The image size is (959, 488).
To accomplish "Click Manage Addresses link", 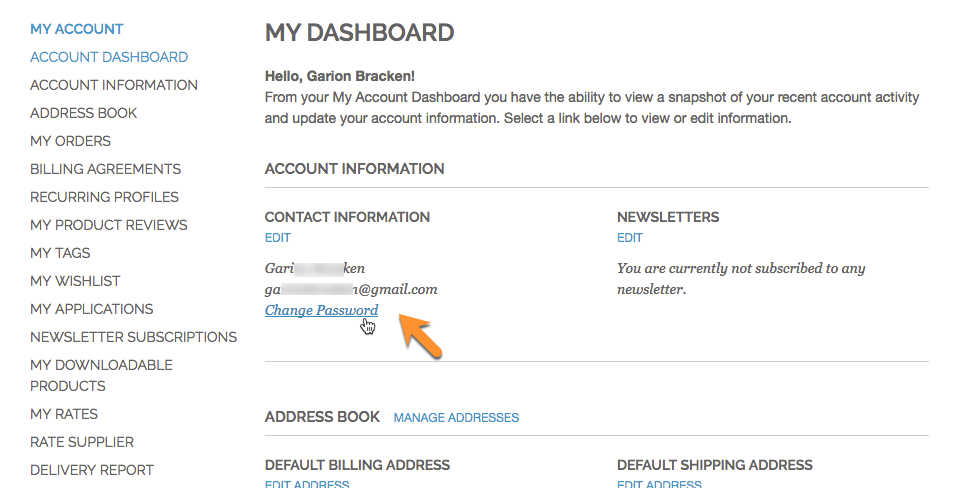I will tap(456, 417).
